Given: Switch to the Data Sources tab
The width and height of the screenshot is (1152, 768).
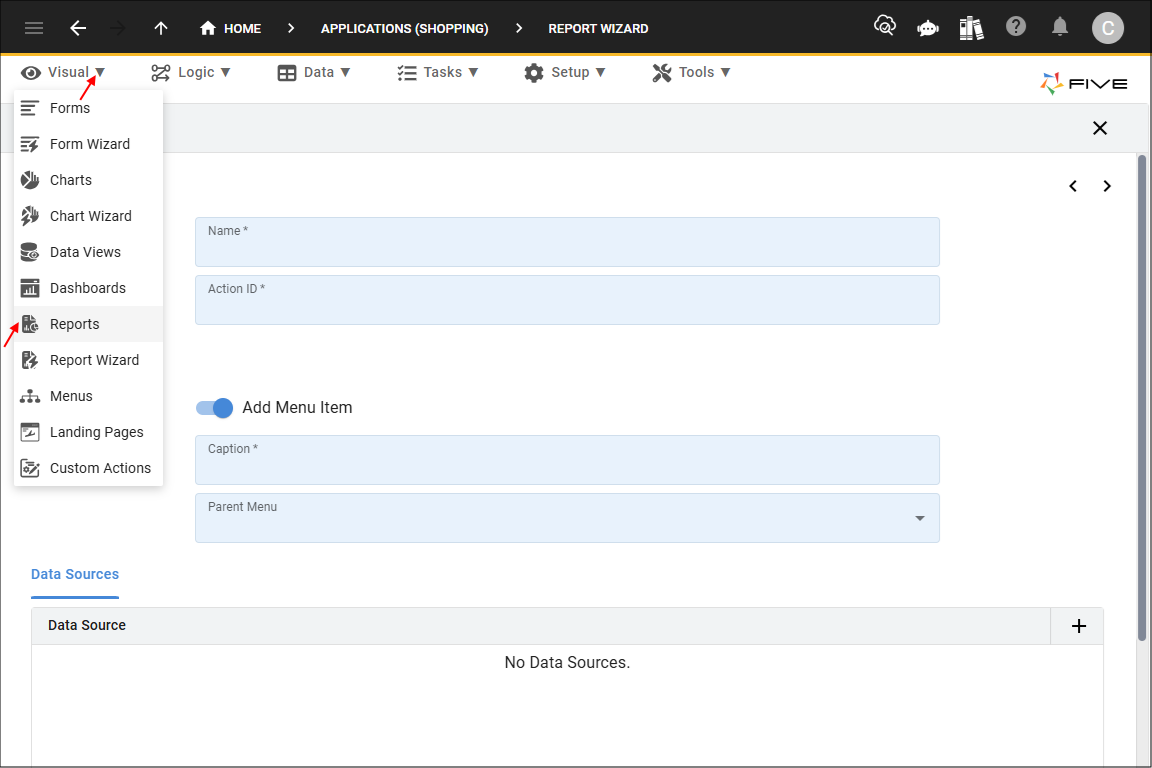Looking at the screenshot, I should (75, 575).
